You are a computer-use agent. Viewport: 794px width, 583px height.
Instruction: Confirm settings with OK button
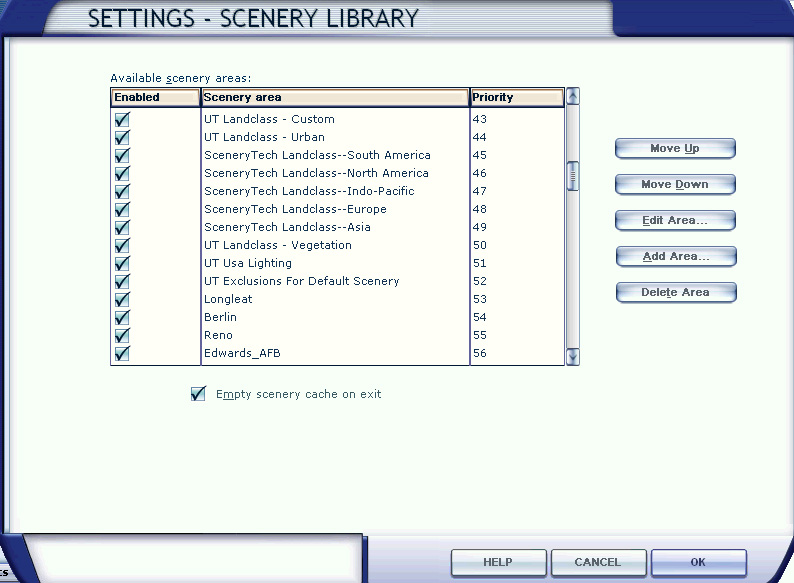point(698,562)
